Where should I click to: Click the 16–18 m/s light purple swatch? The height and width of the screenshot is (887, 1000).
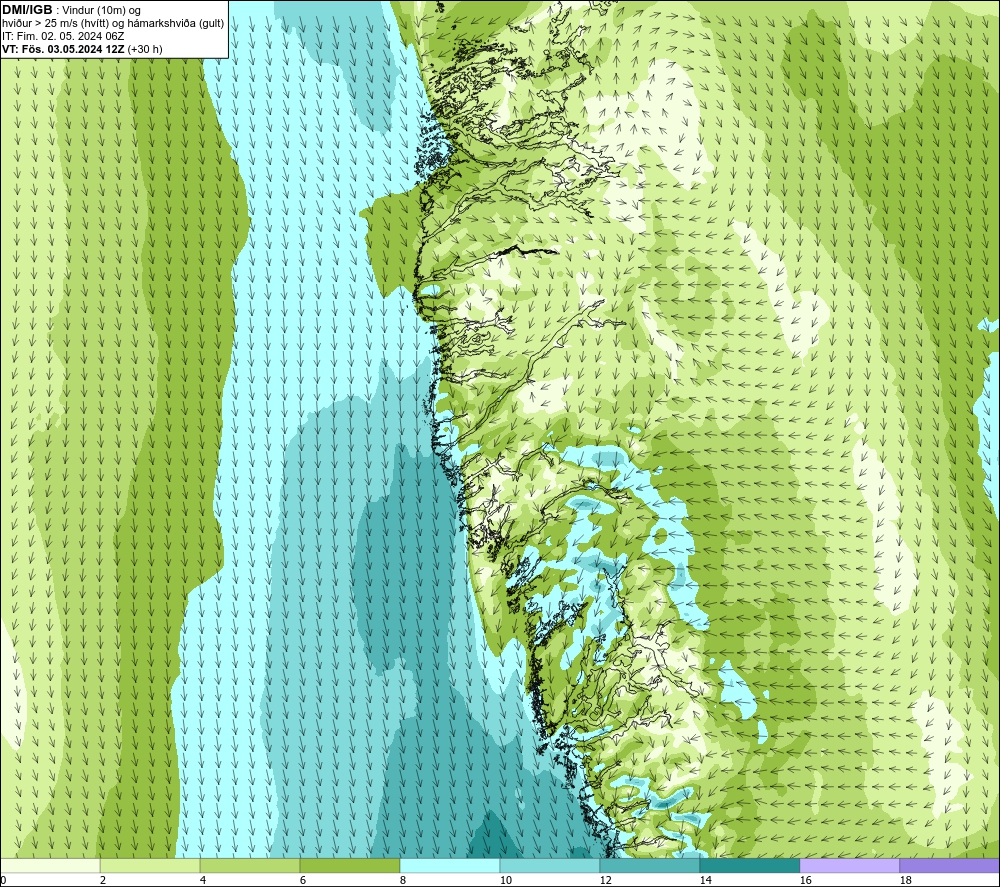tap(849, 865)
